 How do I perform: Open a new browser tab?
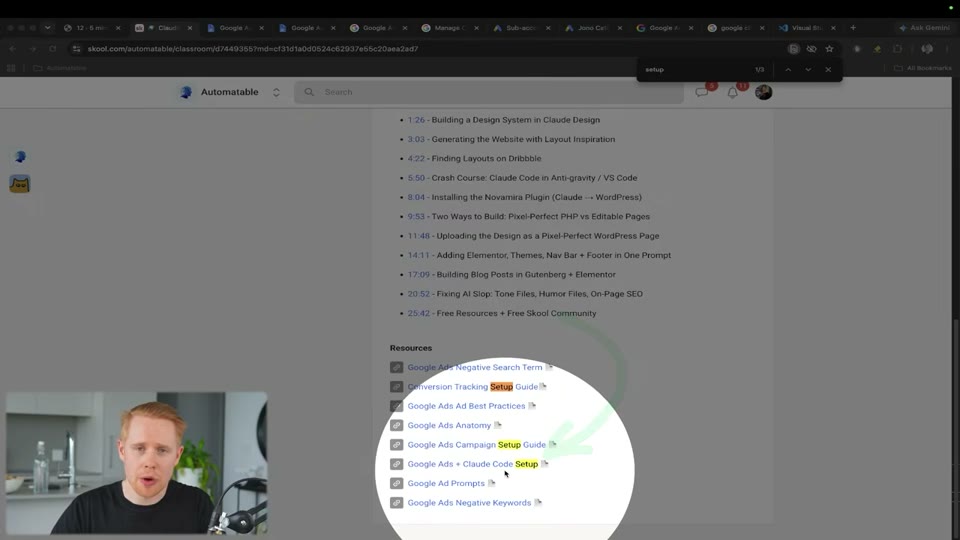(x=853, y=28)
